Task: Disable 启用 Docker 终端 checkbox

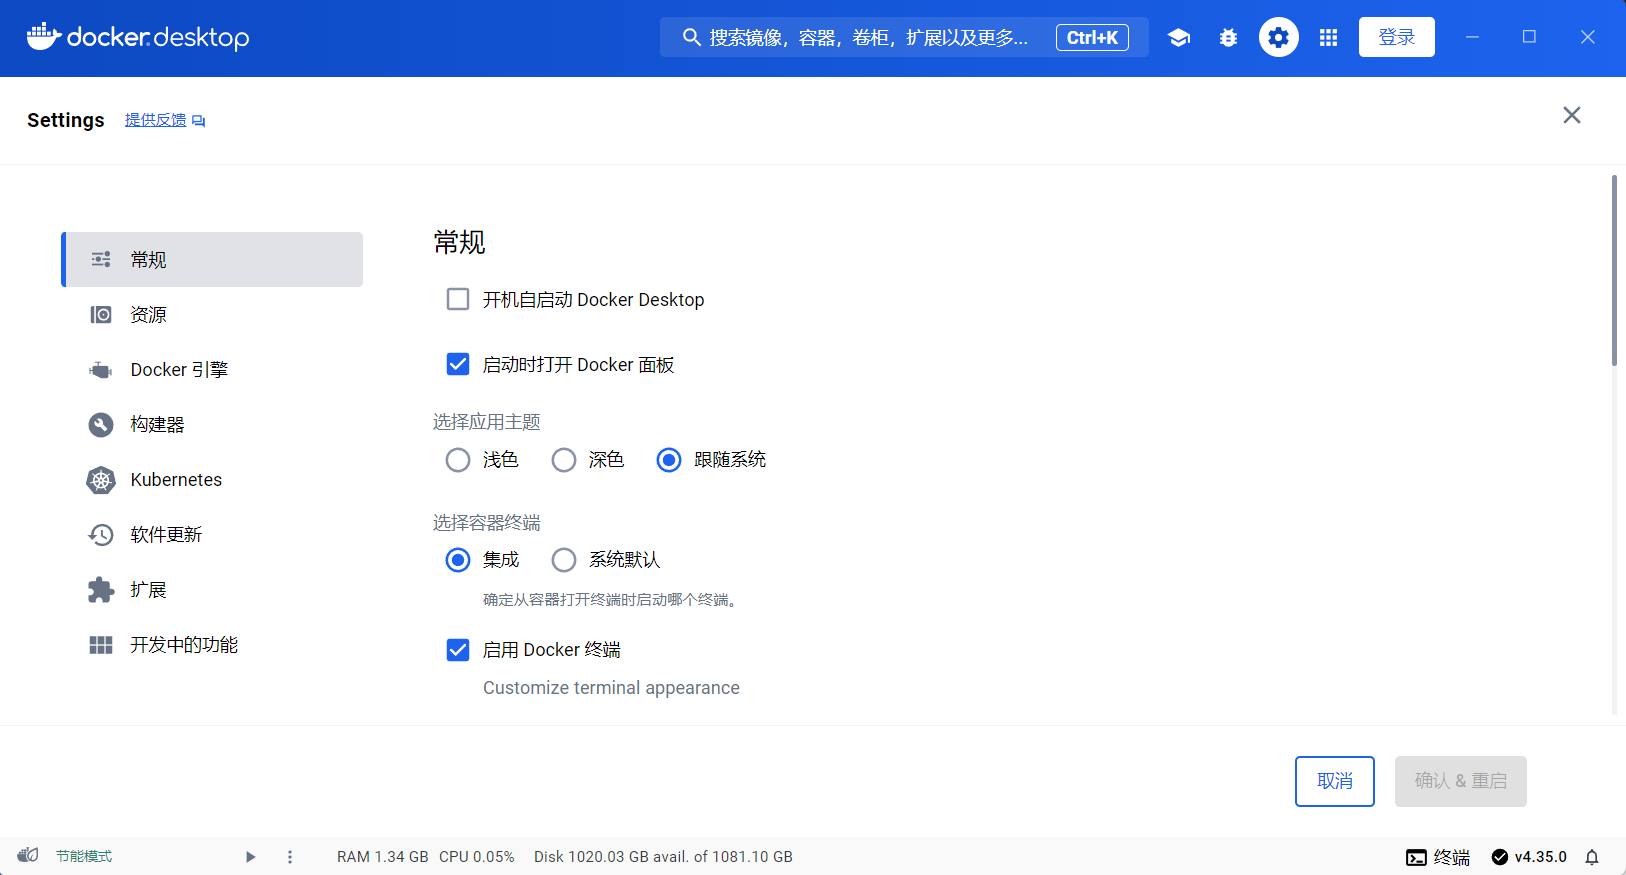Action: click(x=458, y=650)
